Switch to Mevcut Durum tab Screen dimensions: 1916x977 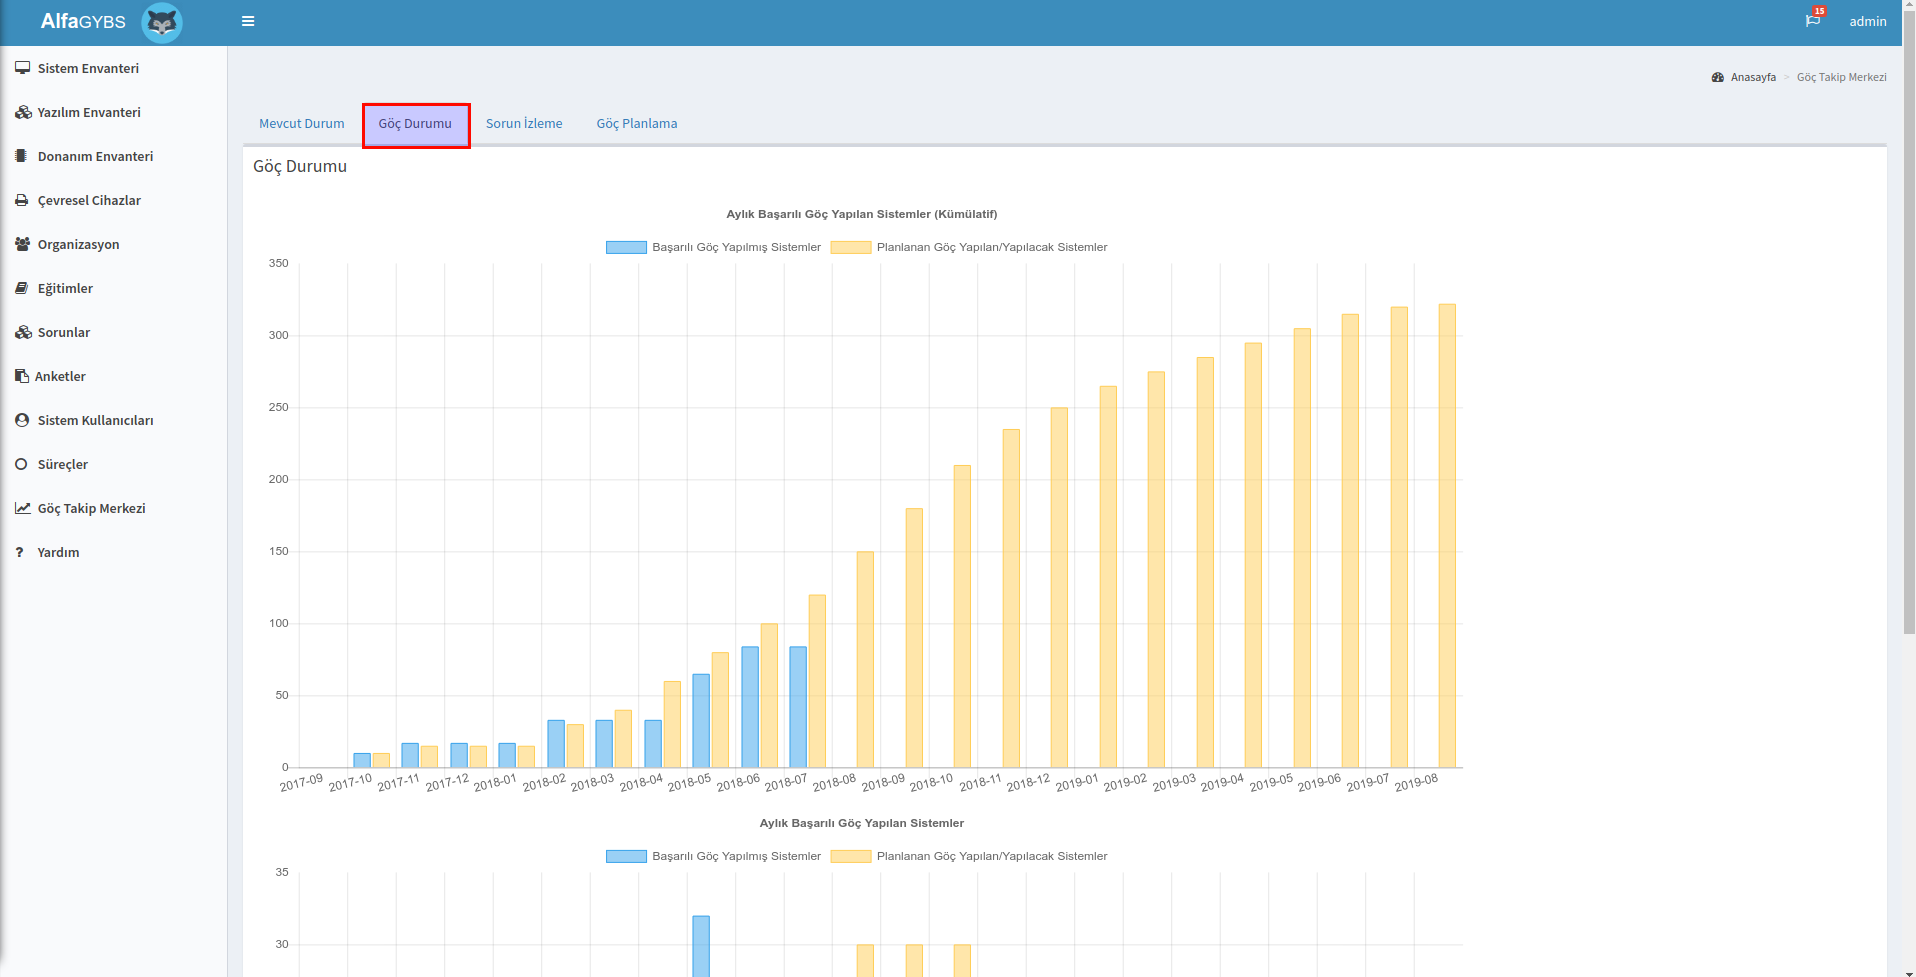[x=301, y=124]
